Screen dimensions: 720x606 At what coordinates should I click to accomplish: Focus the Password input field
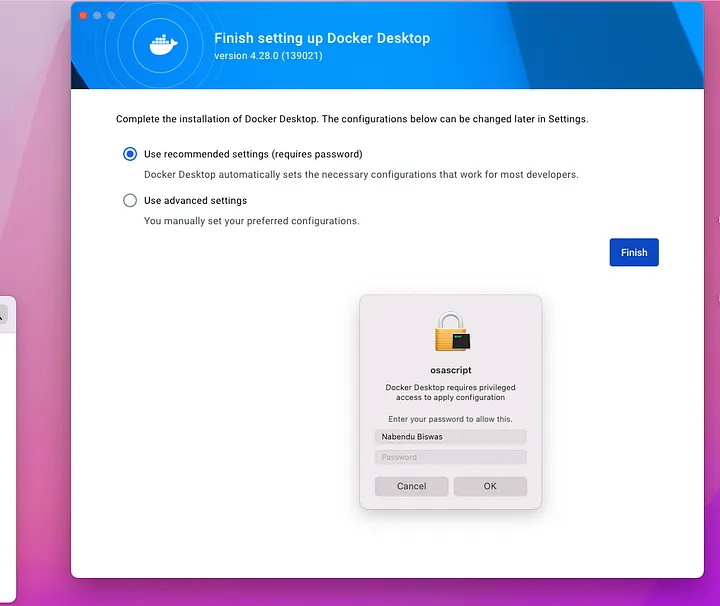(450, 457)
